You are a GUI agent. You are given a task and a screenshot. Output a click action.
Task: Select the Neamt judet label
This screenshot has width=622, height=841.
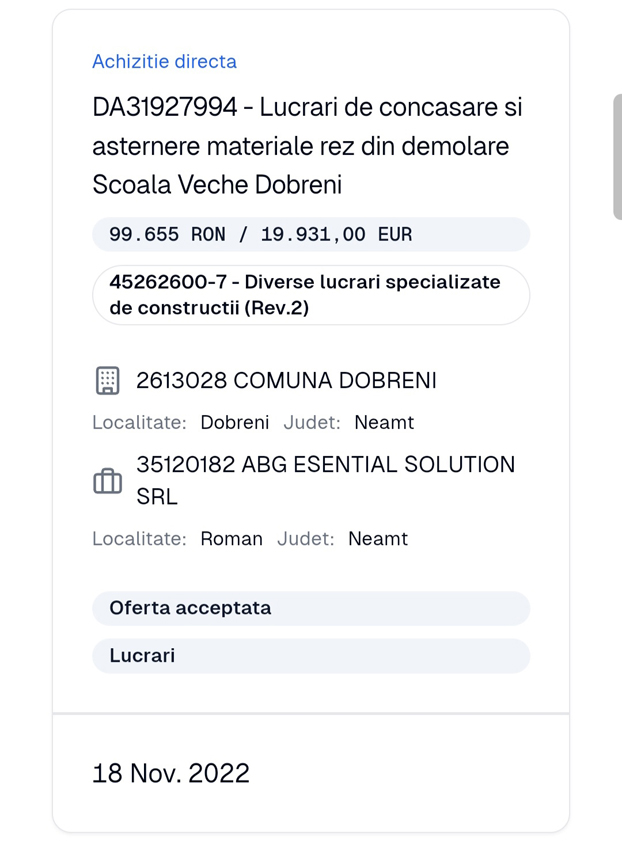coord(384,422)
